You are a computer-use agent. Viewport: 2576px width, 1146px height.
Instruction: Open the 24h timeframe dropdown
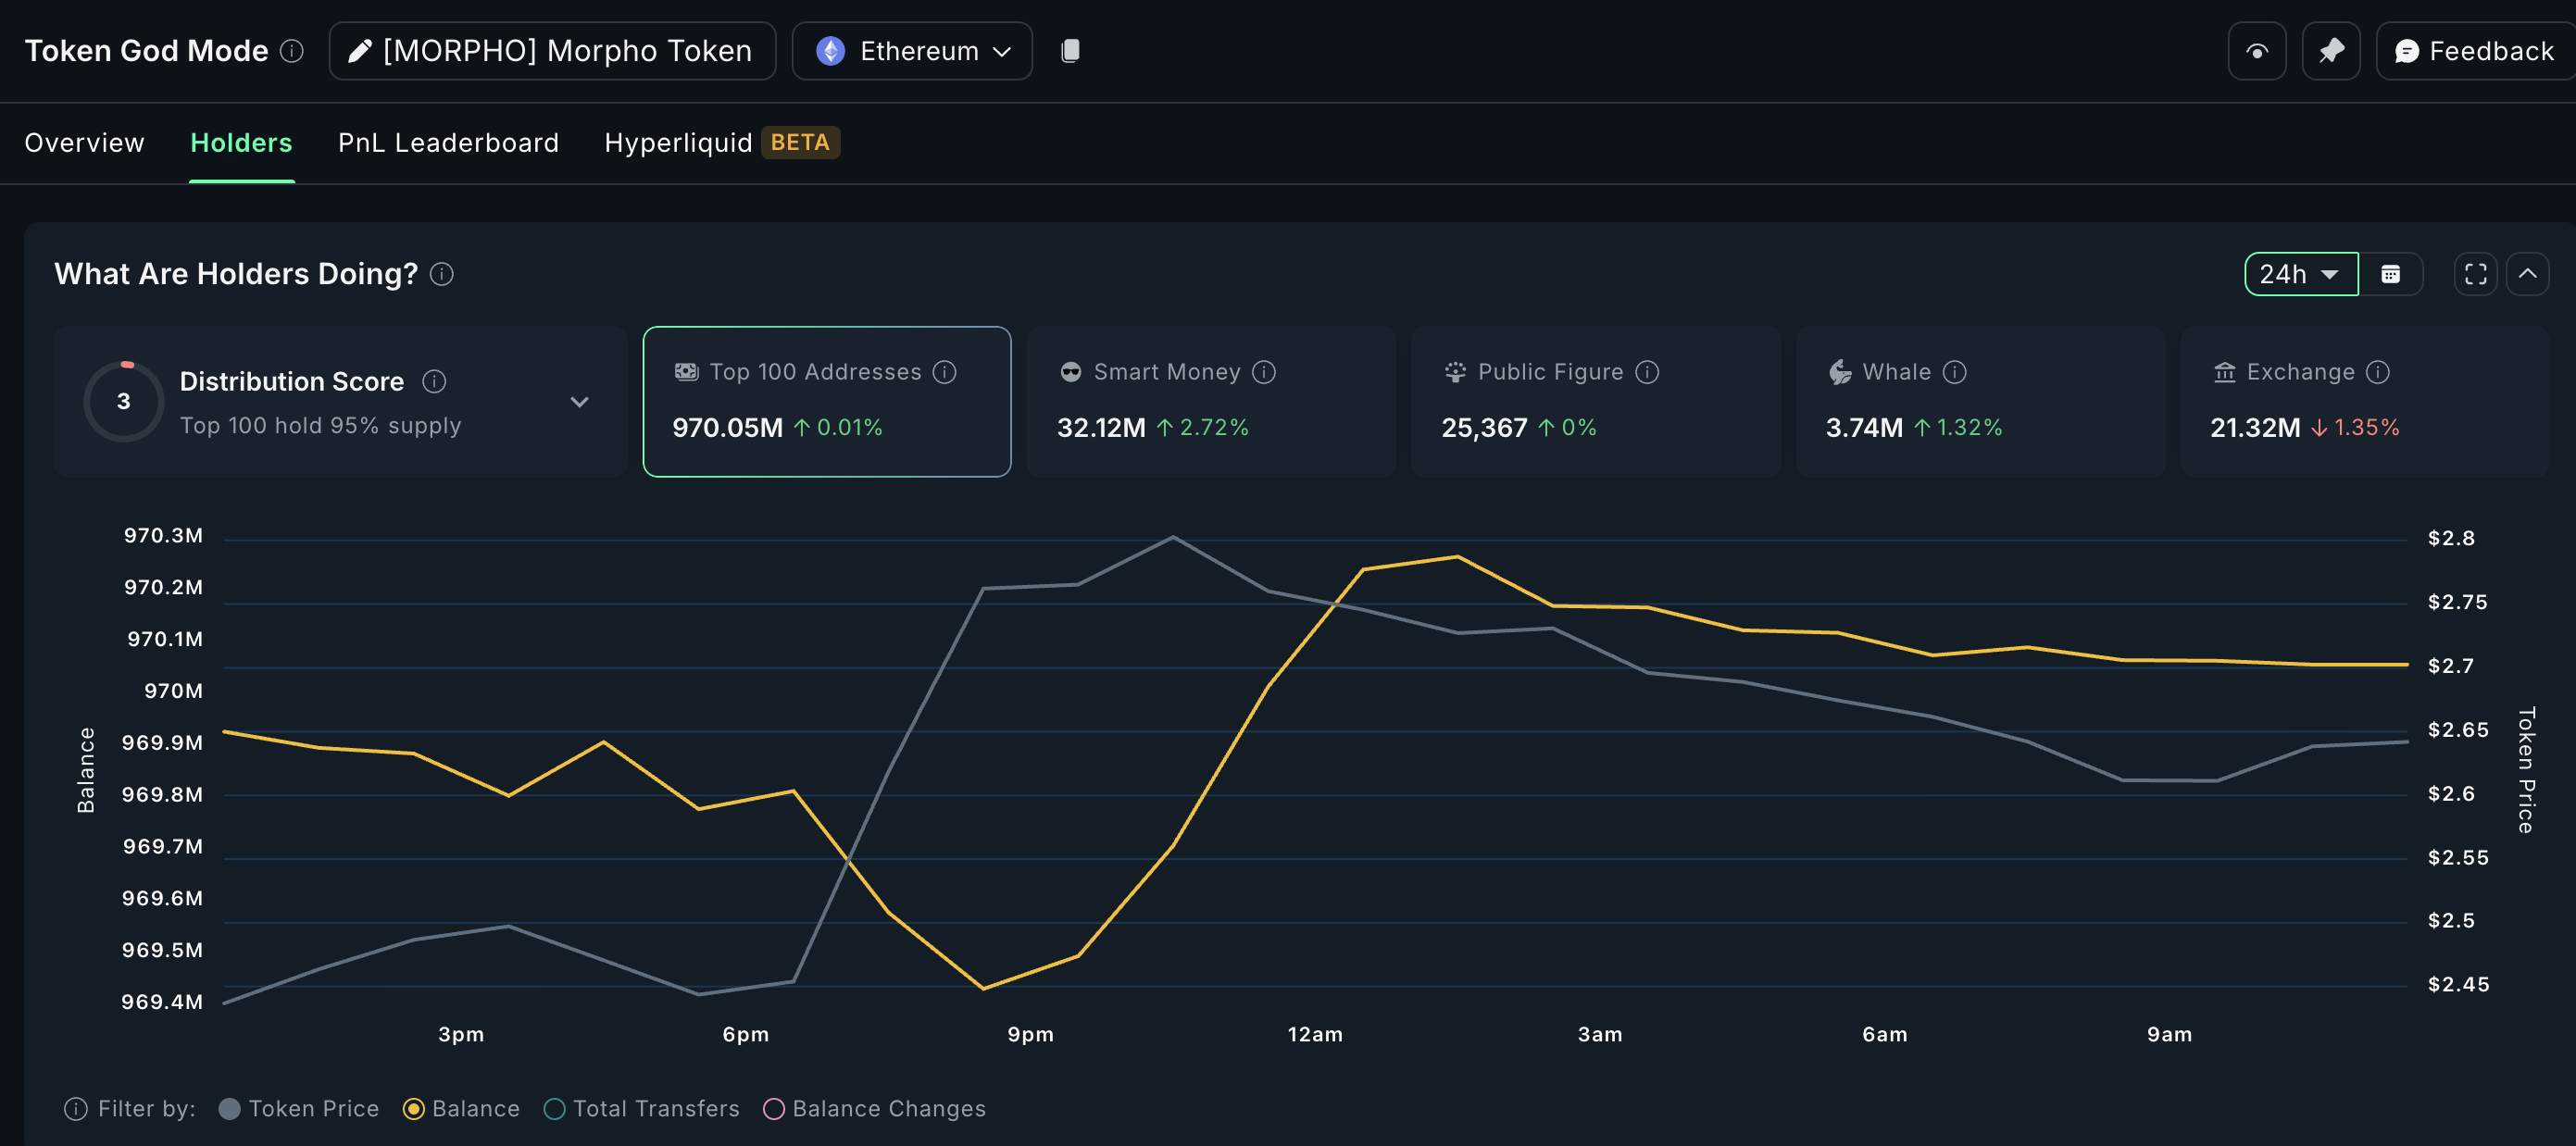coord(2300,273)
